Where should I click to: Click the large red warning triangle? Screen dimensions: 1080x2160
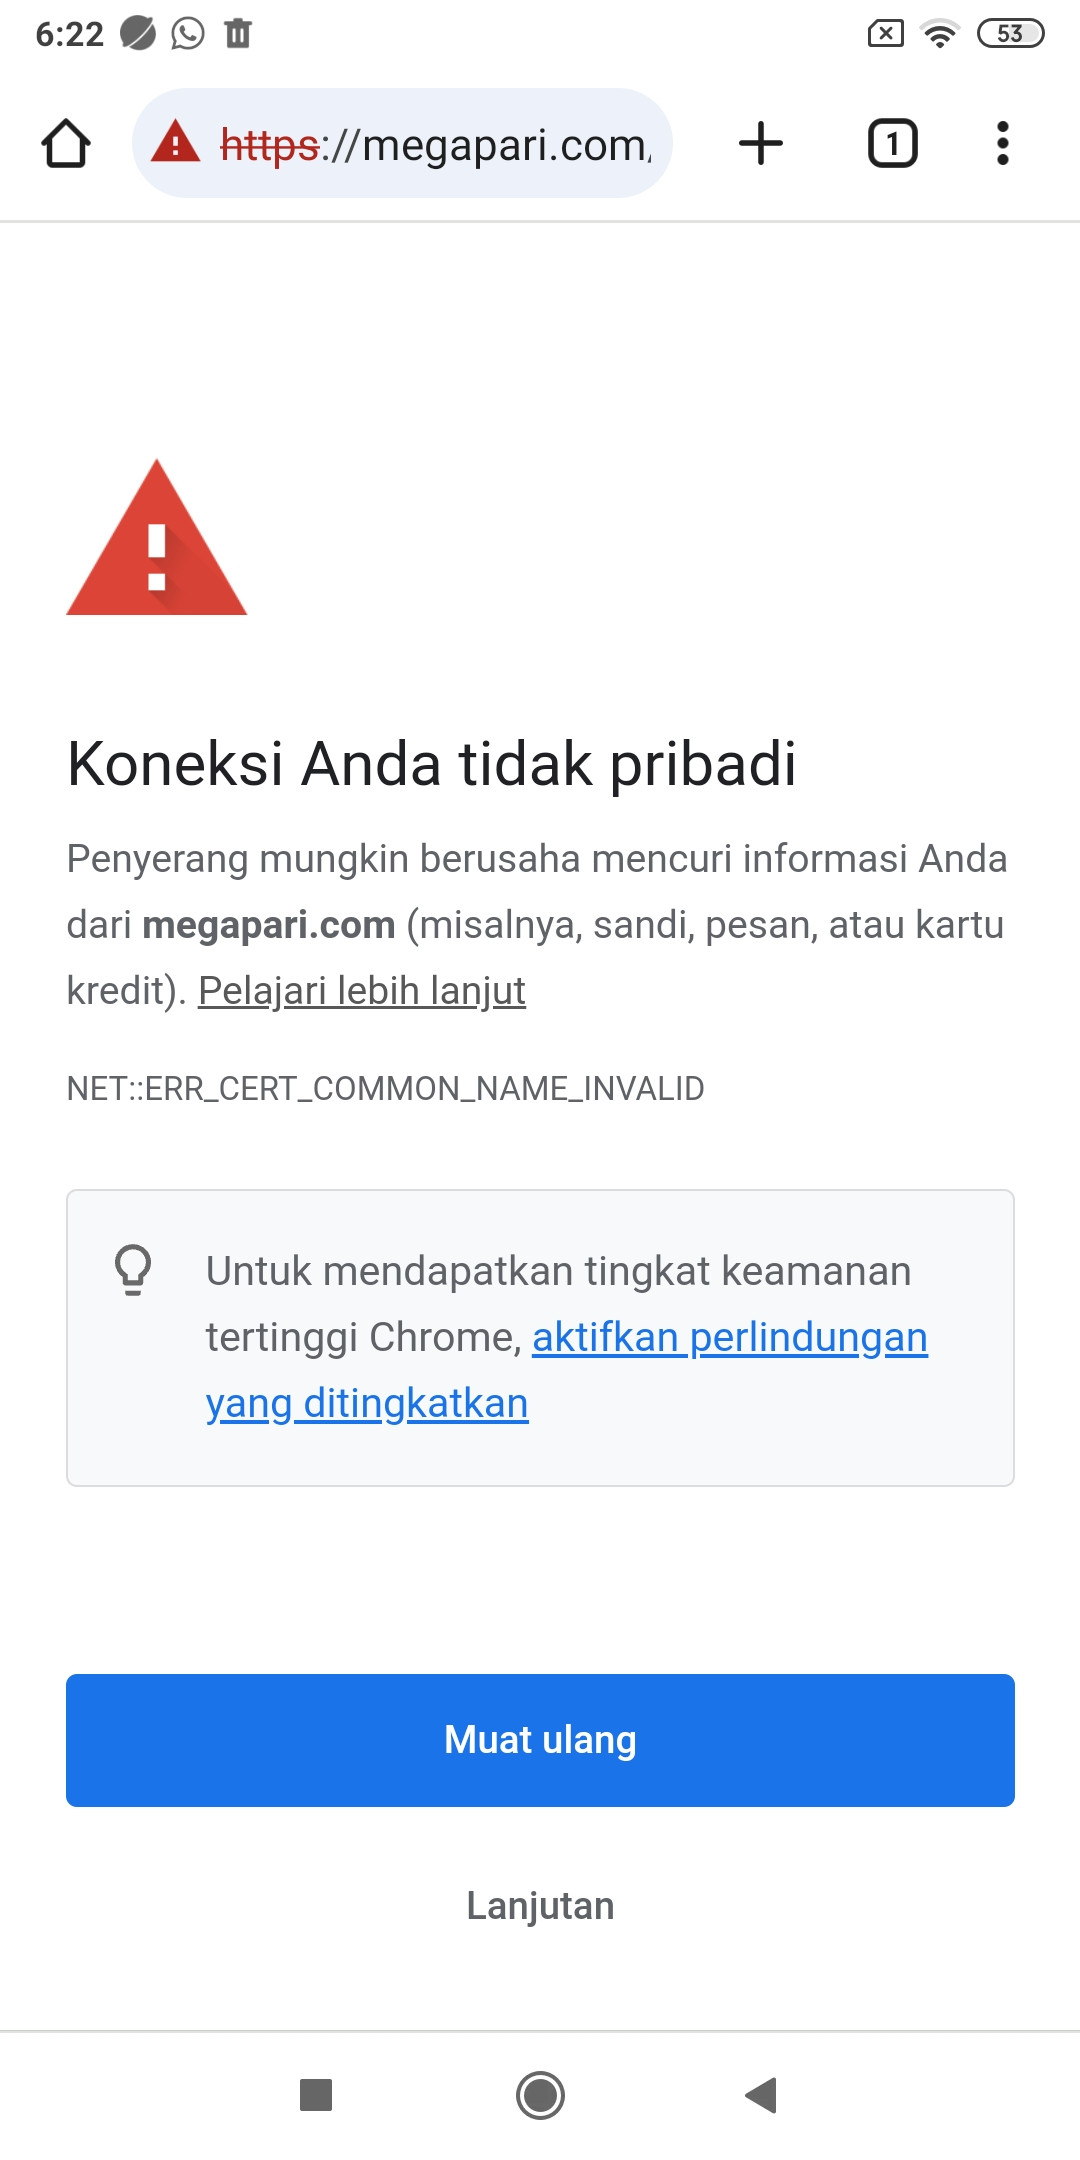[x=156, y=538]
